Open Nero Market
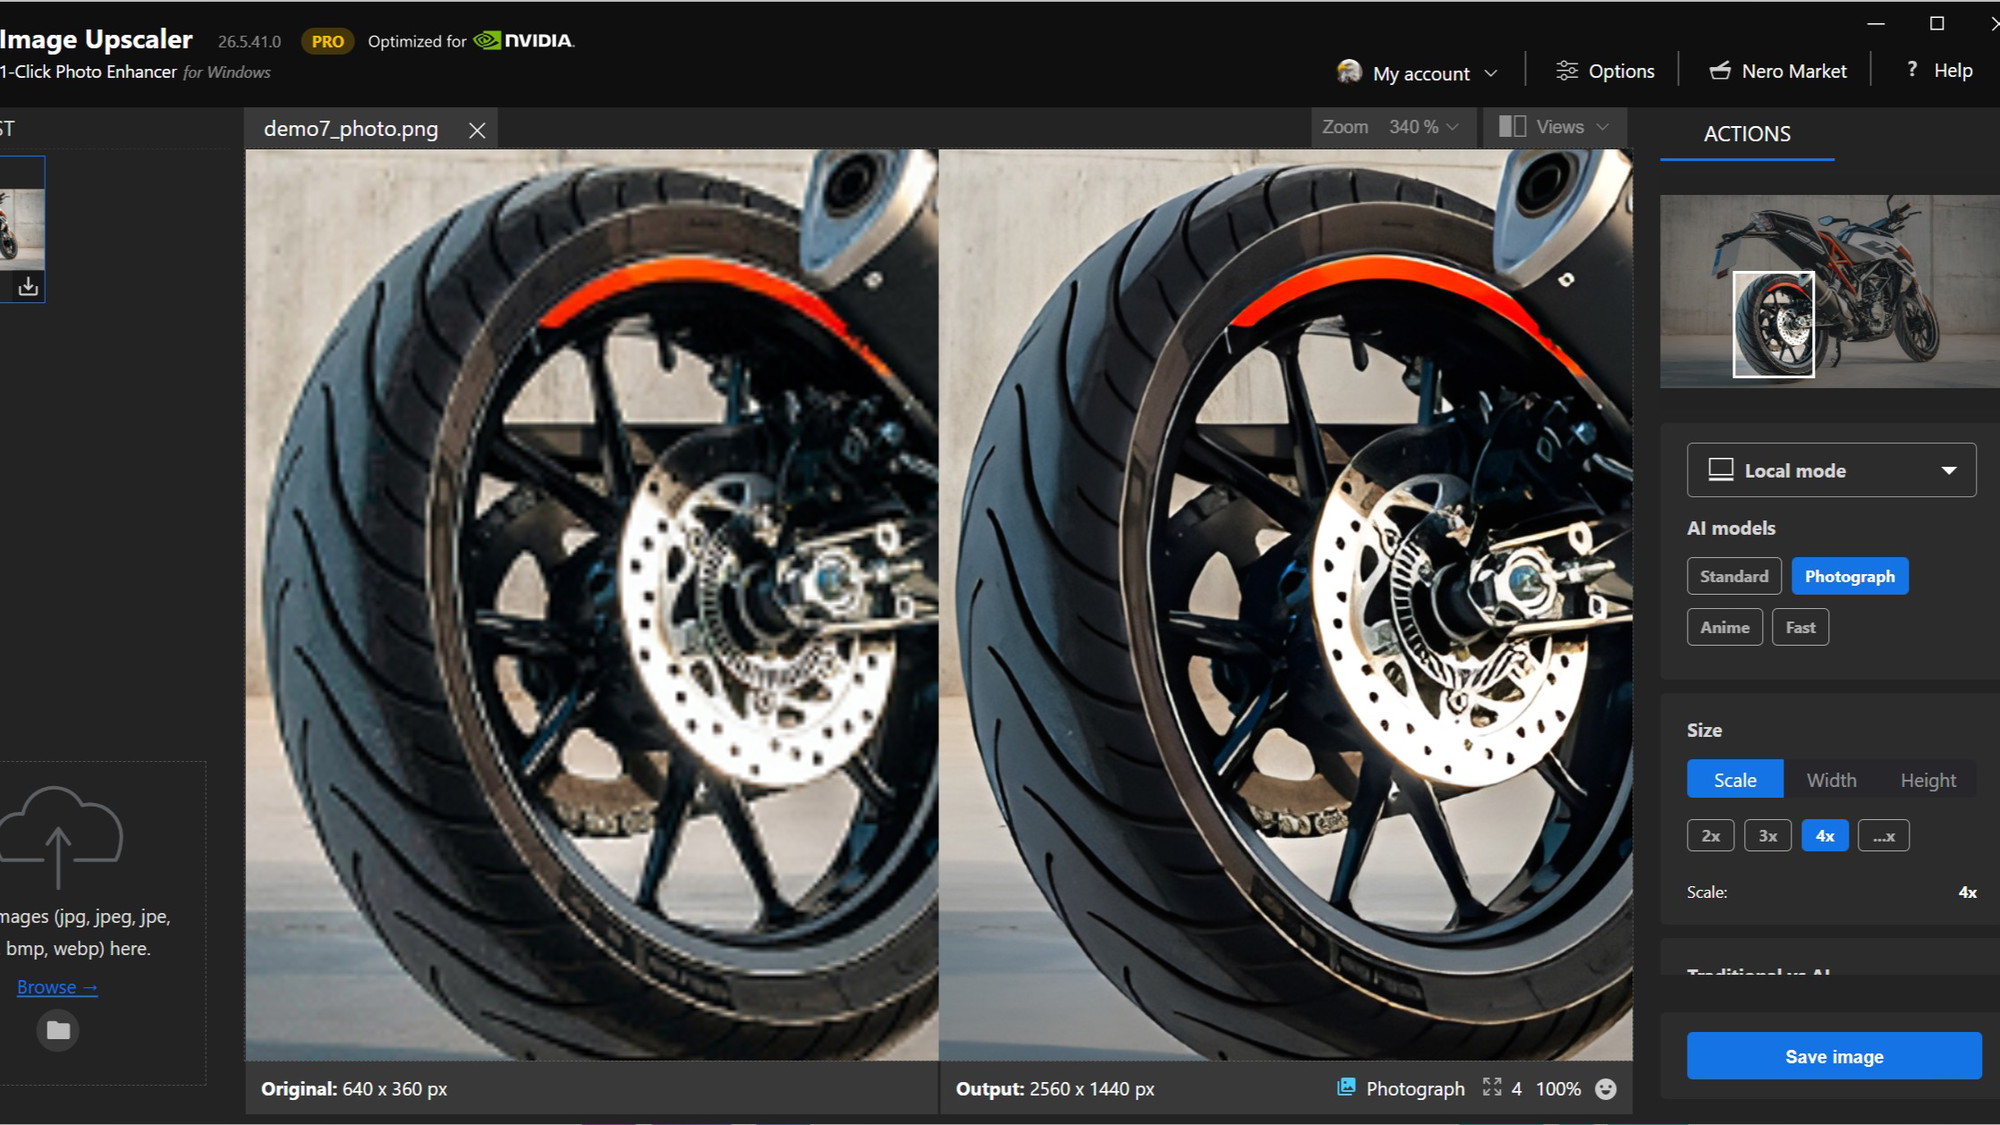Screen dimensions: 2000x1125 pos(1777,71)
